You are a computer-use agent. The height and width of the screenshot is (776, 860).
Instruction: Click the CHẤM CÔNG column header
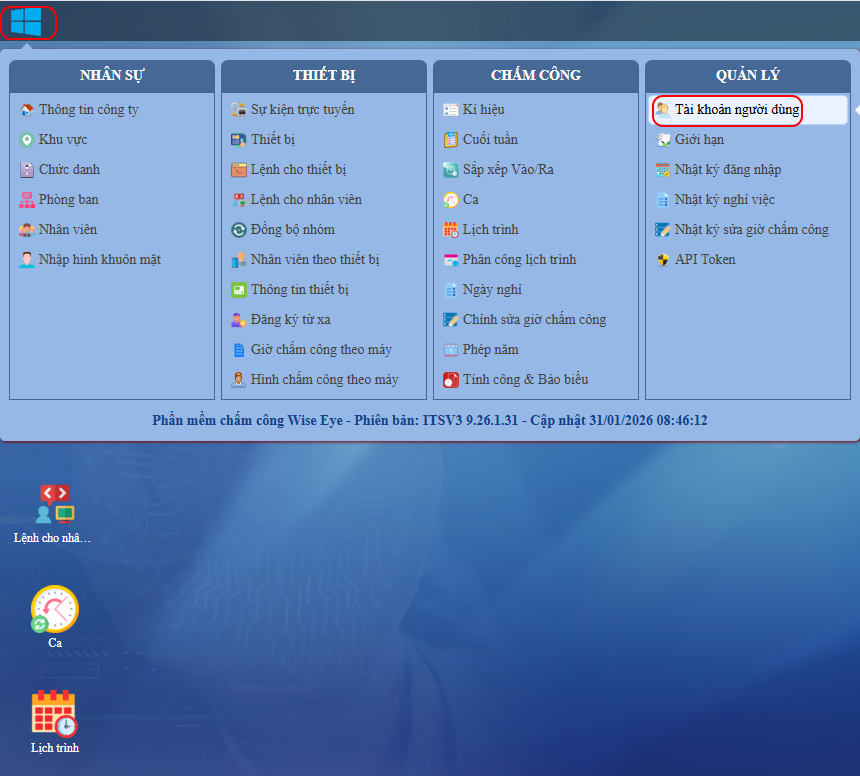coord(536,76)
